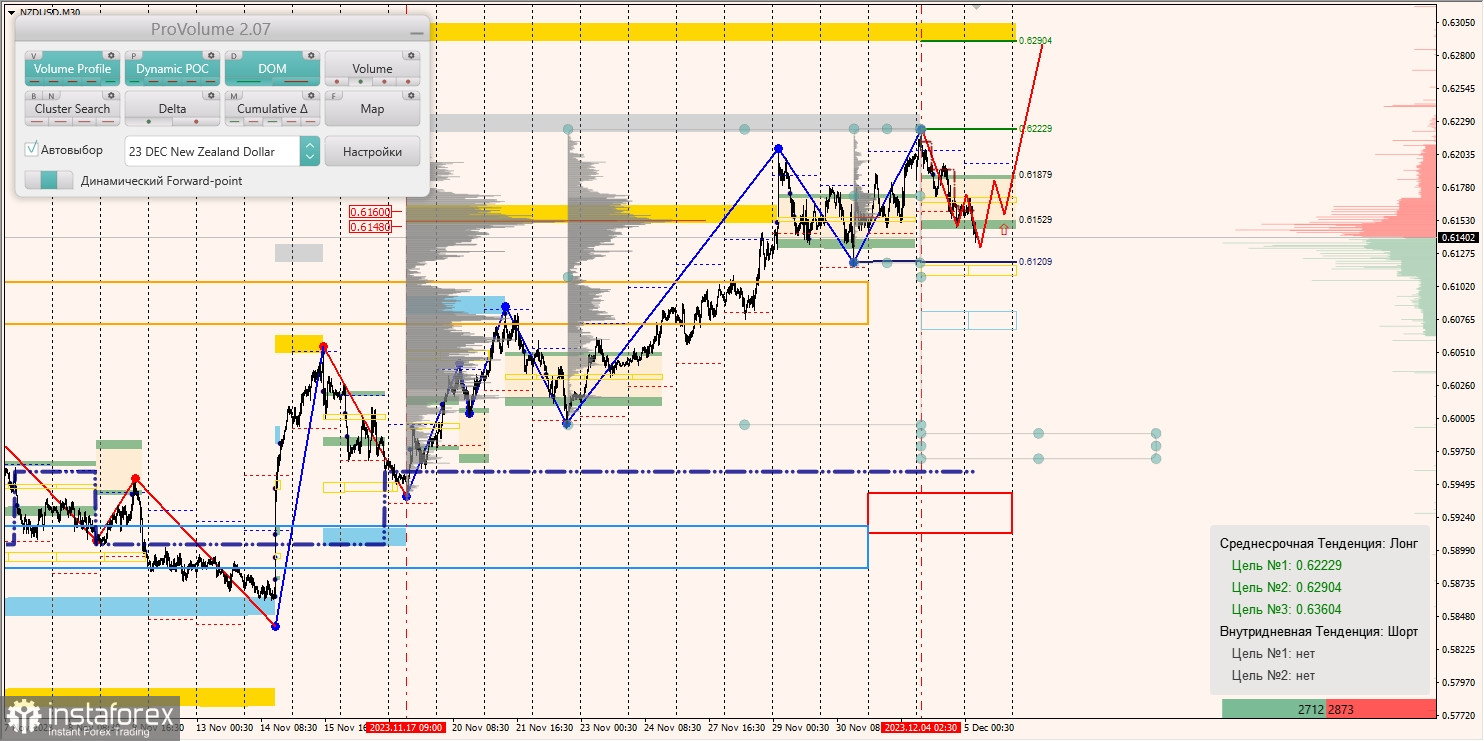This screenshot has height=741, width=1484.
Task: Click the red rectangle zone on chart
Action: tap(940, 512)
